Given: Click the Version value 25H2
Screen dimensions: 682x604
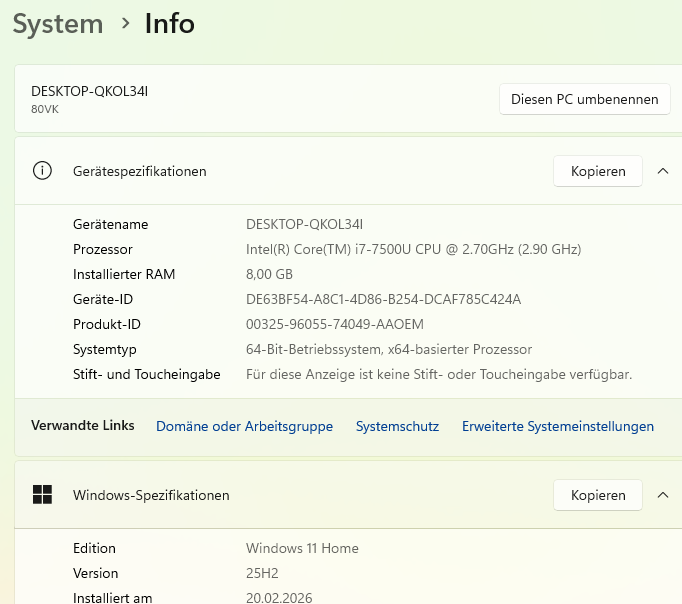Looking at the screenshot, I should 264,573.
